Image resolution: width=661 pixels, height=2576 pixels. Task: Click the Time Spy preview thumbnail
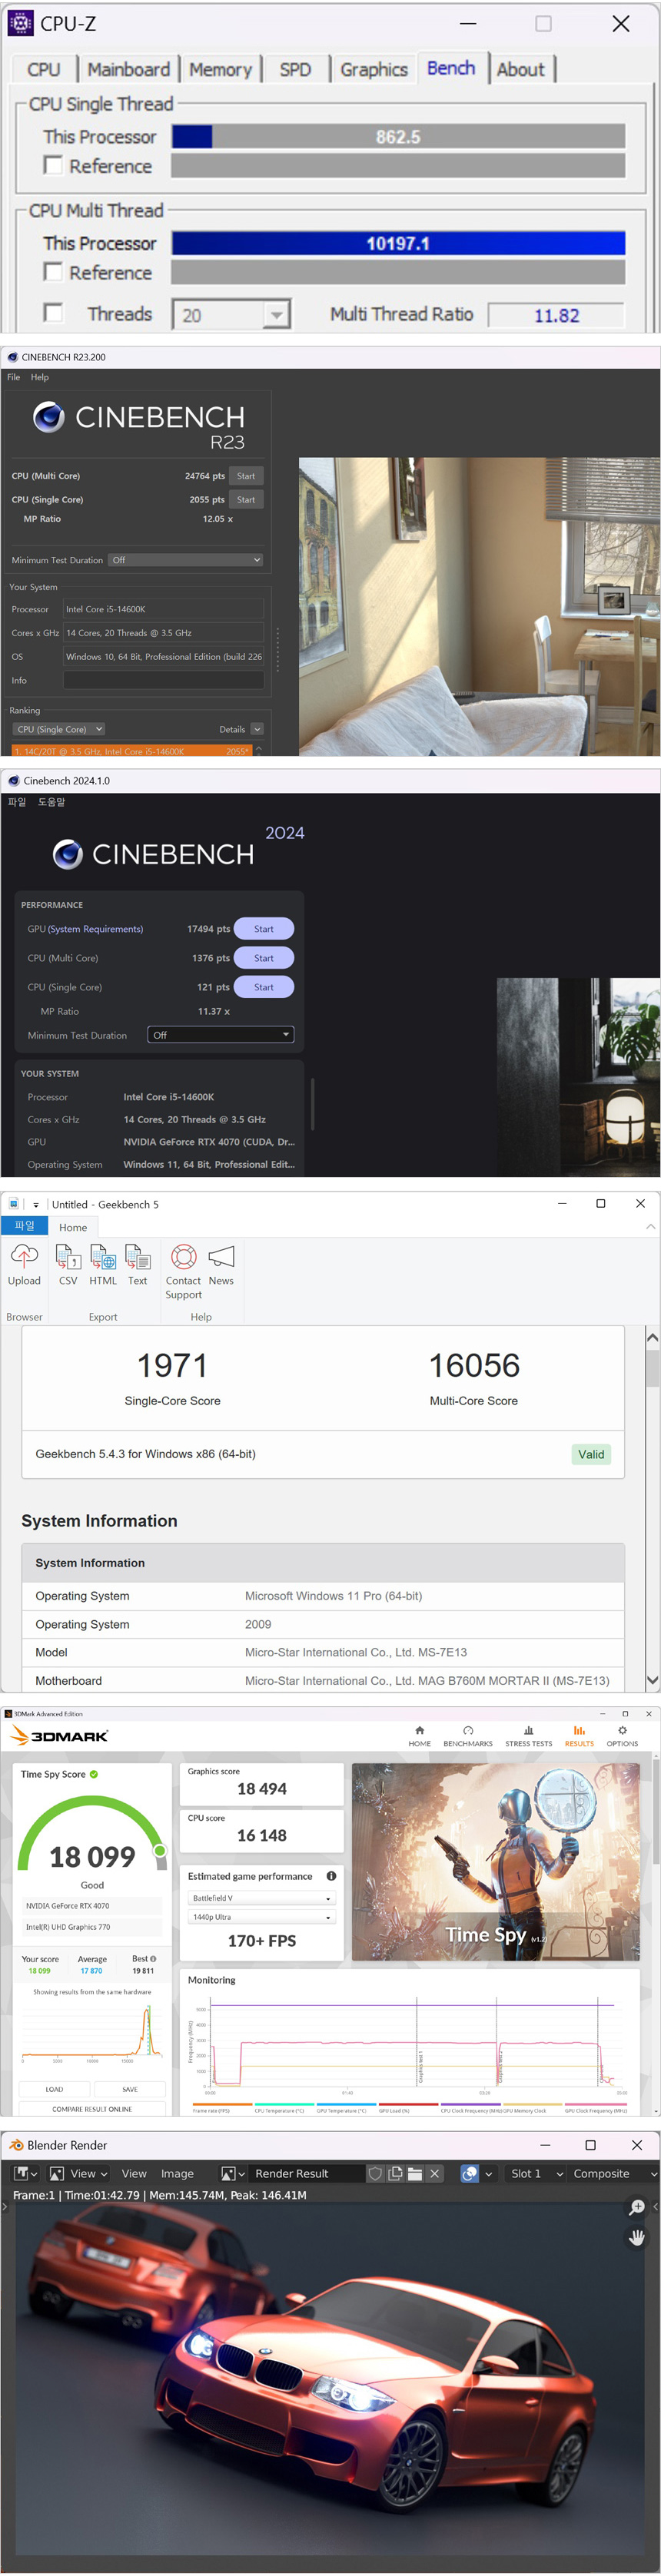pyautogui.click(x=496, y=1861)
